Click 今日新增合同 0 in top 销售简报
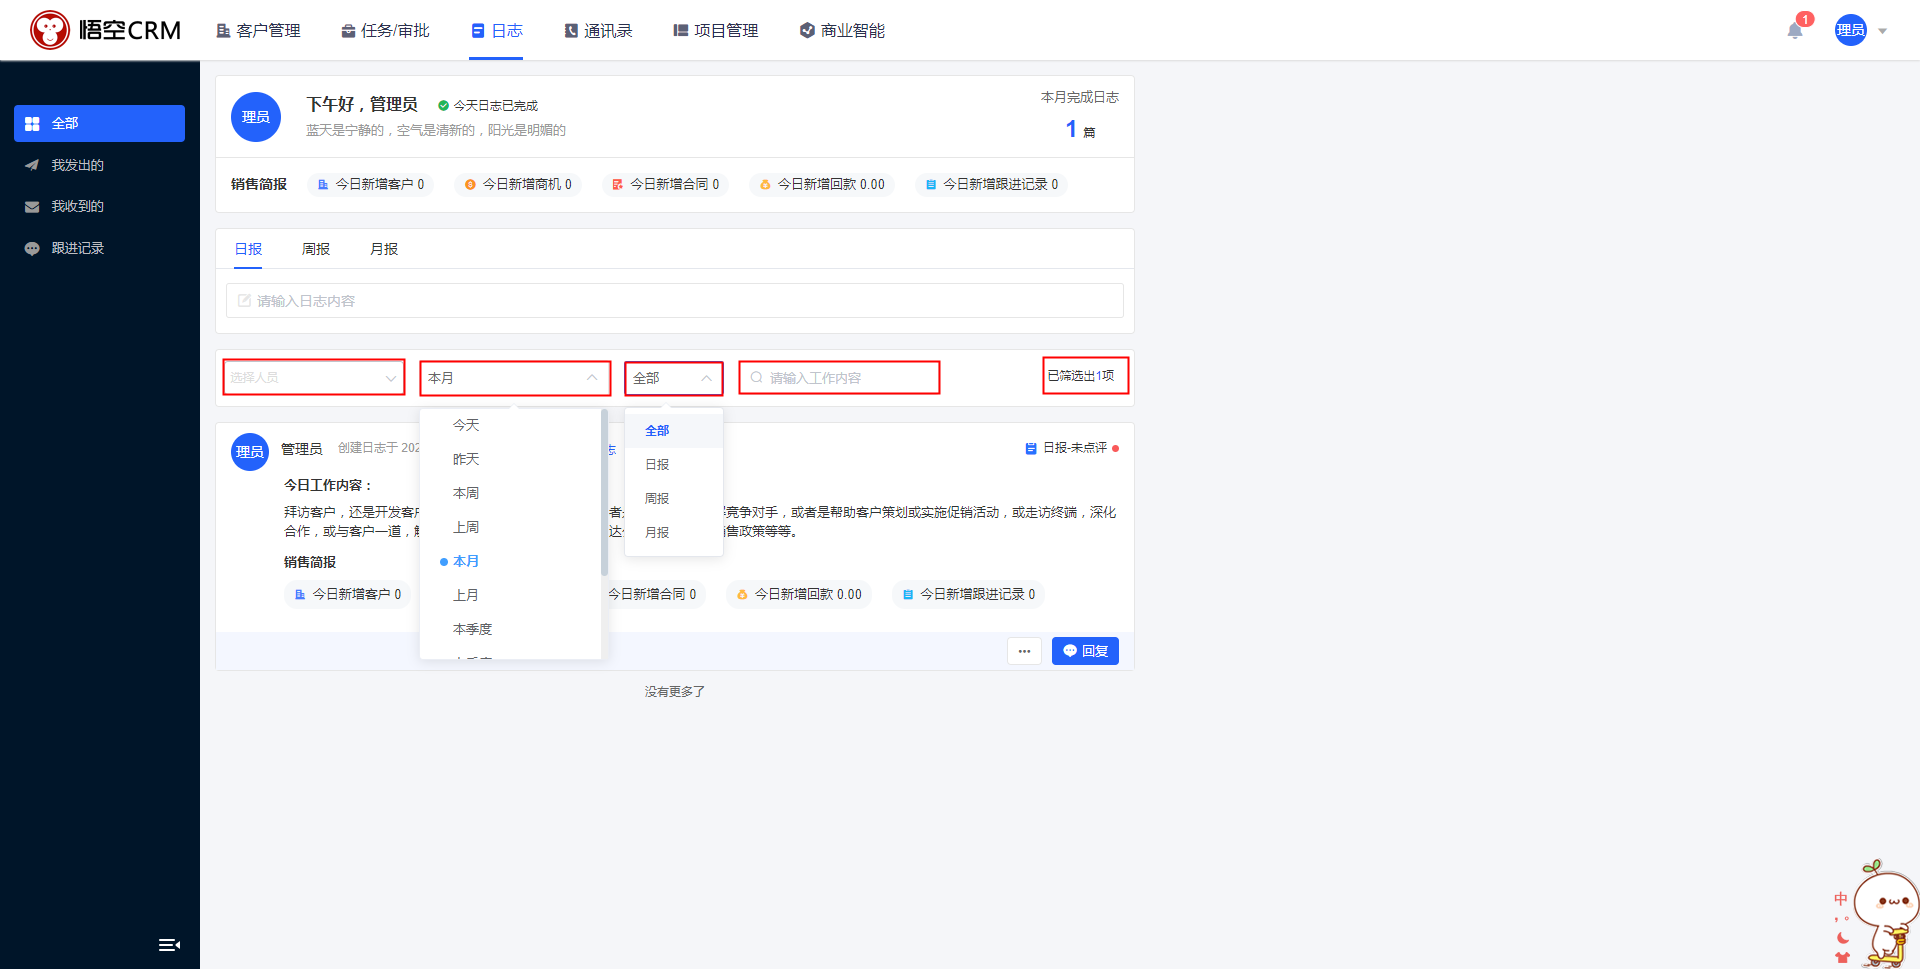This screenshot has height=969, width=1920. 665,184
